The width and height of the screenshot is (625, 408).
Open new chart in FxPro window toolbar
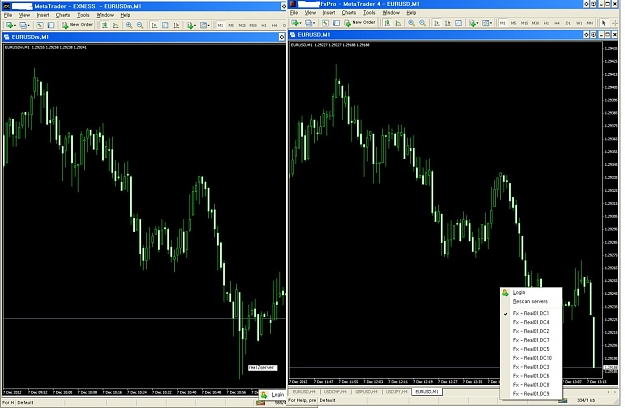(x=295, y=23)
